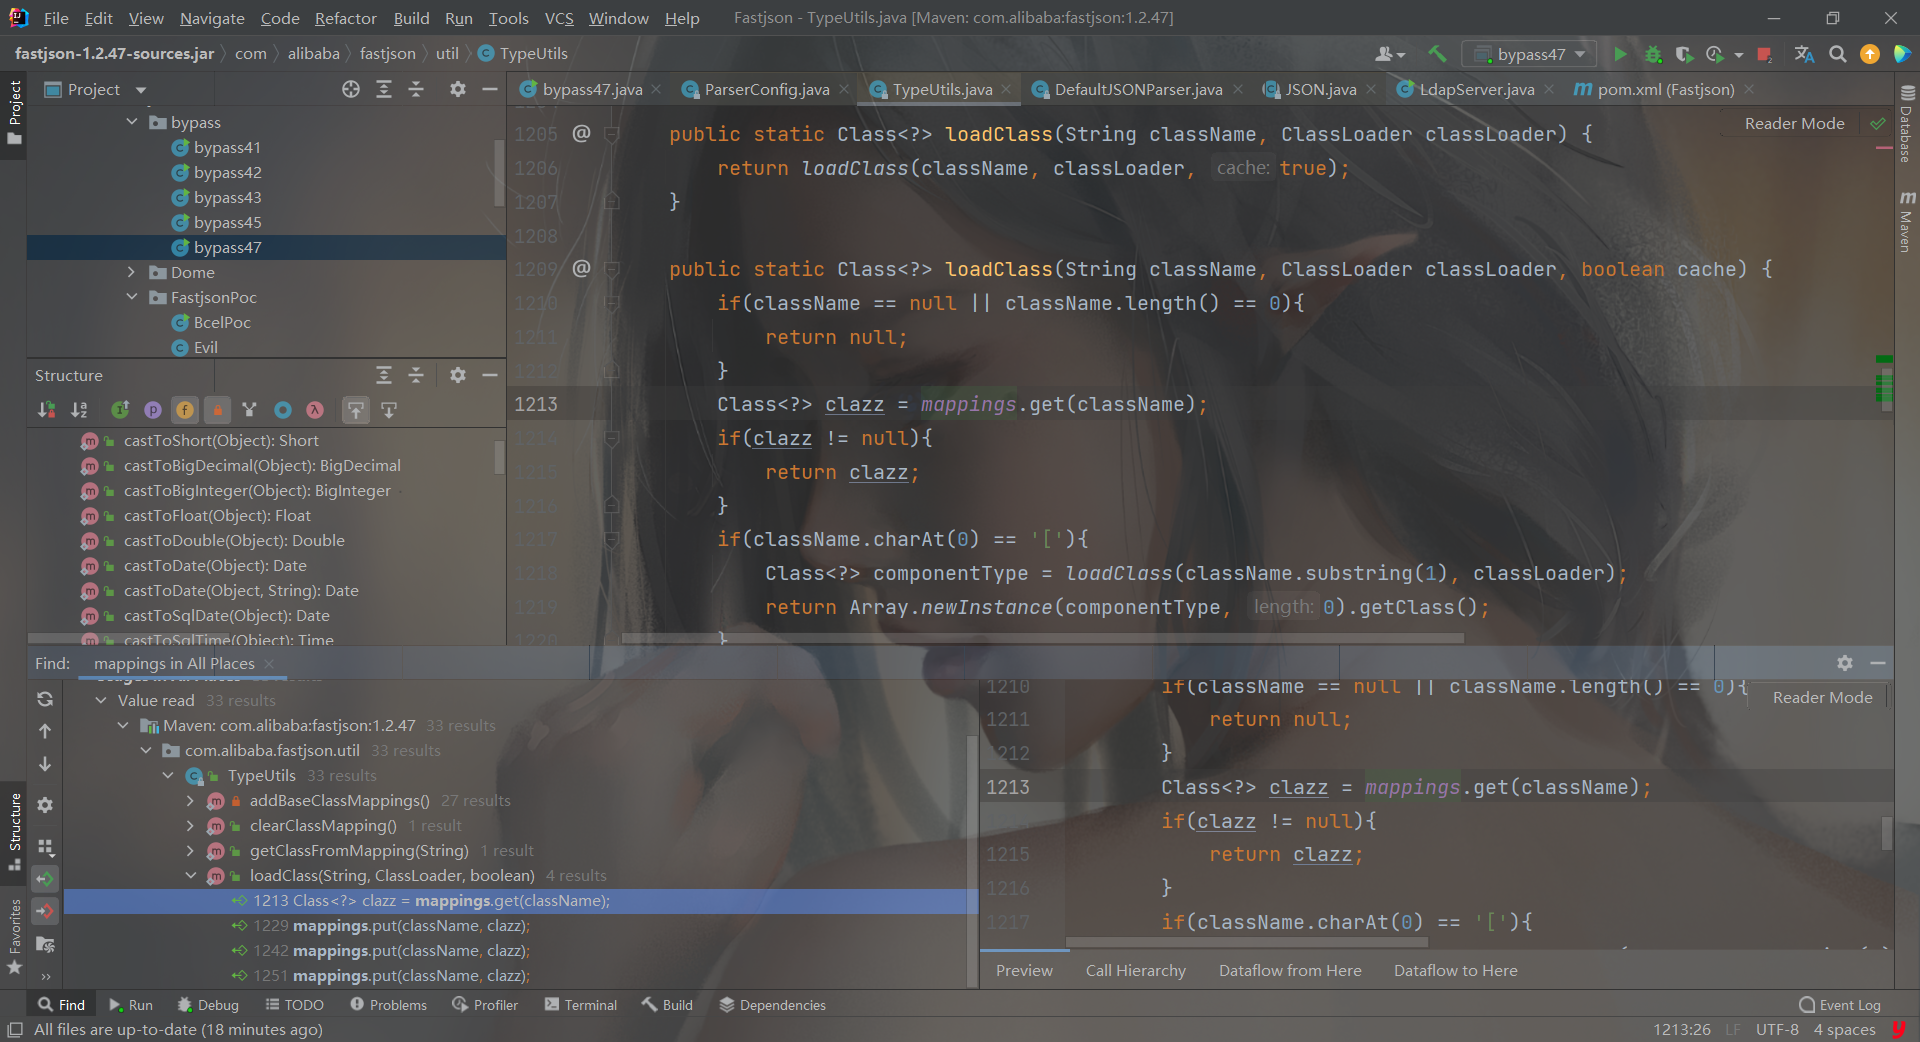Screen dimensions: 1920x1042
Task: Expand the Dome folder in Project tree
Action: tap(132, 272)
